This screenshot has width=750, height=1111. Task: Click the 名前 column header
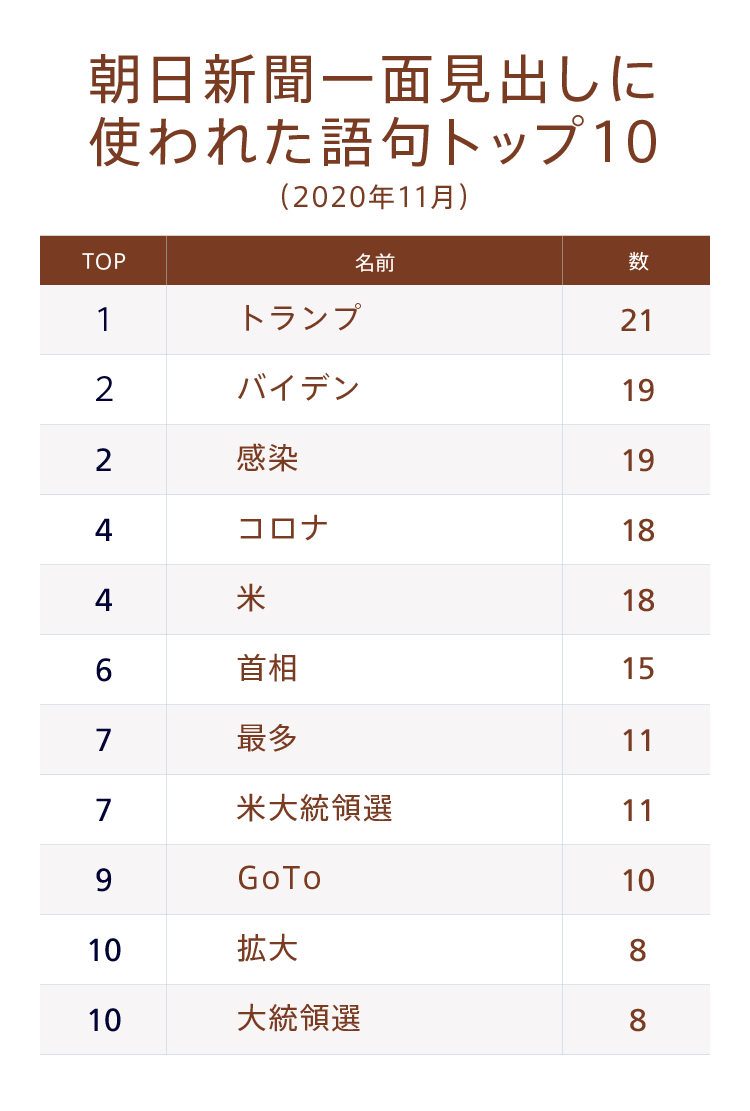(x=374, y=262)
